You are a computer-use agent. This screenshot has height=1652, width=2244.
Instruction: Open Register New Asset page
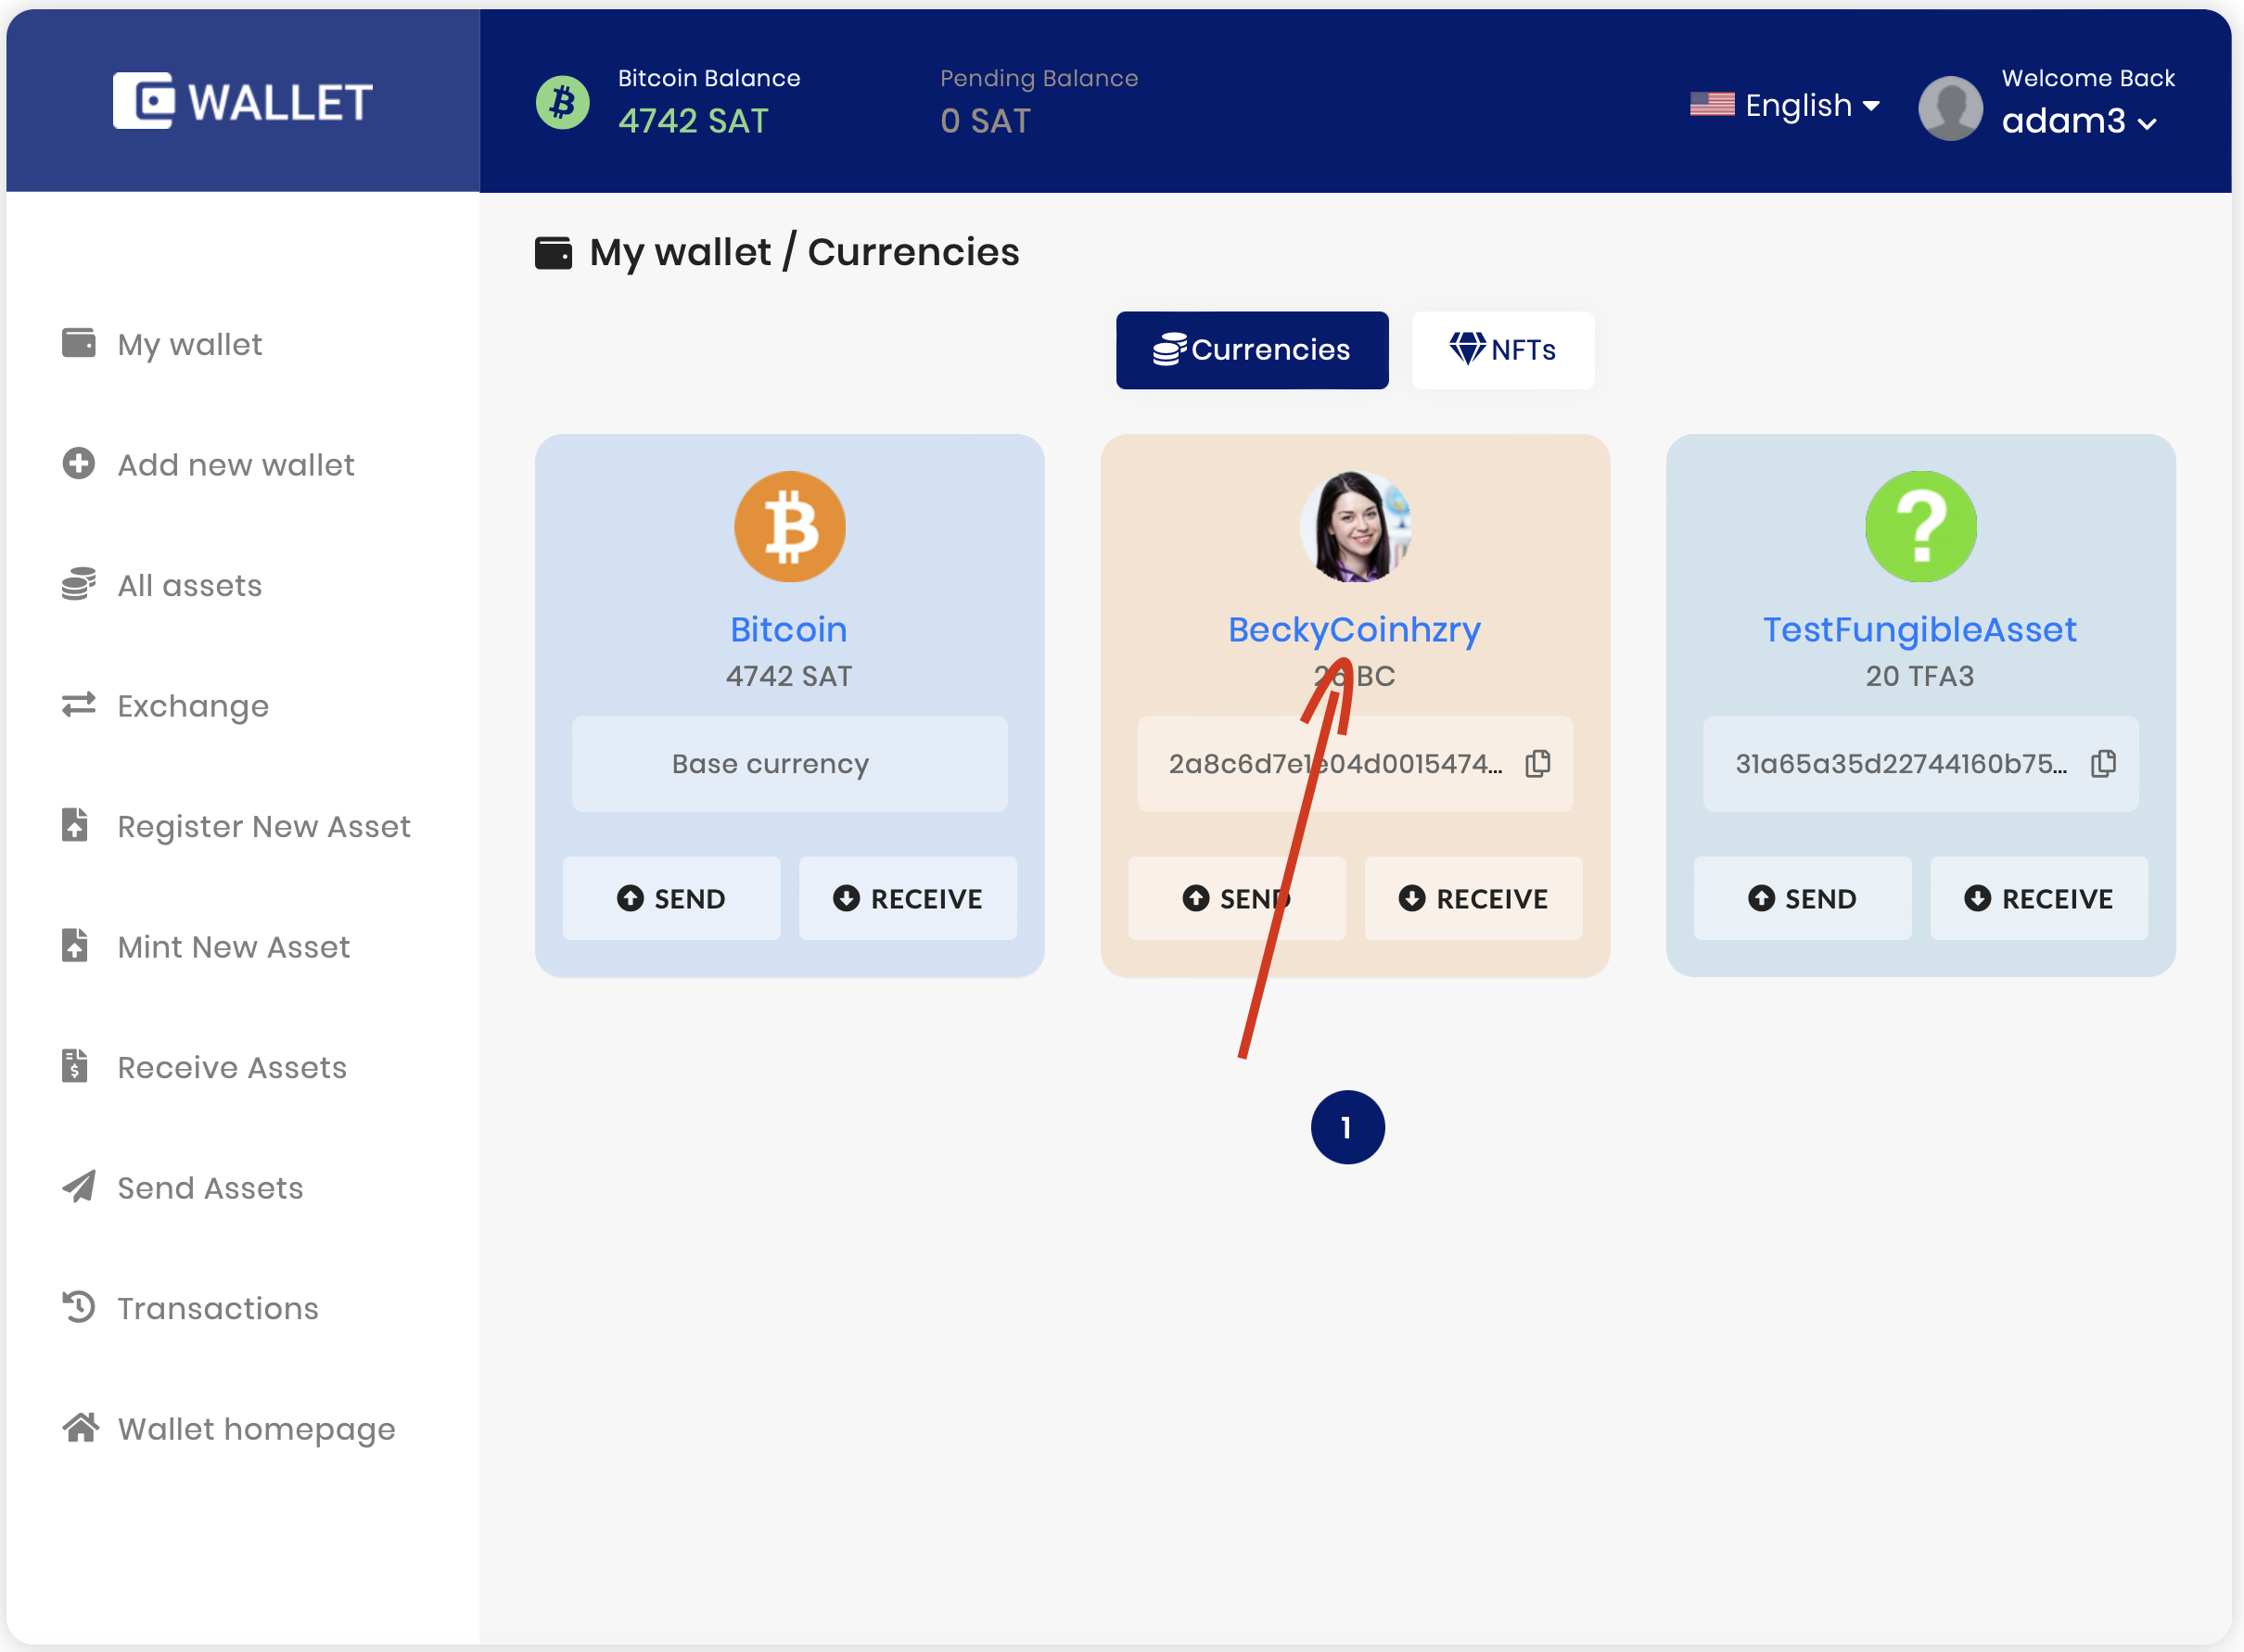263,826
